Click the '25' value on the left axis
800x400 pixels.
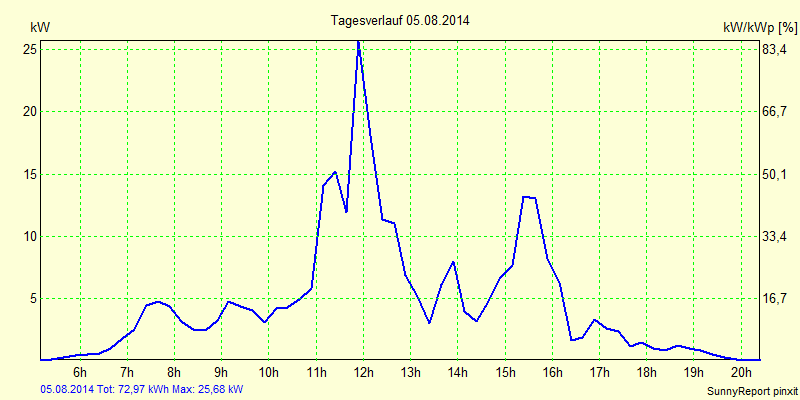click(30, 49)
